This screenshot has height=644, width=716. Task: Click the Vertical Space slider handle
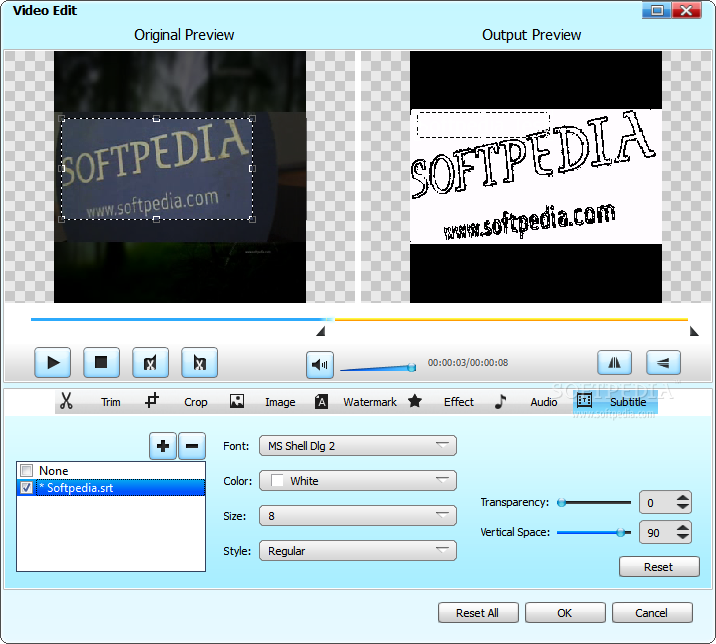tap(620, 532)
